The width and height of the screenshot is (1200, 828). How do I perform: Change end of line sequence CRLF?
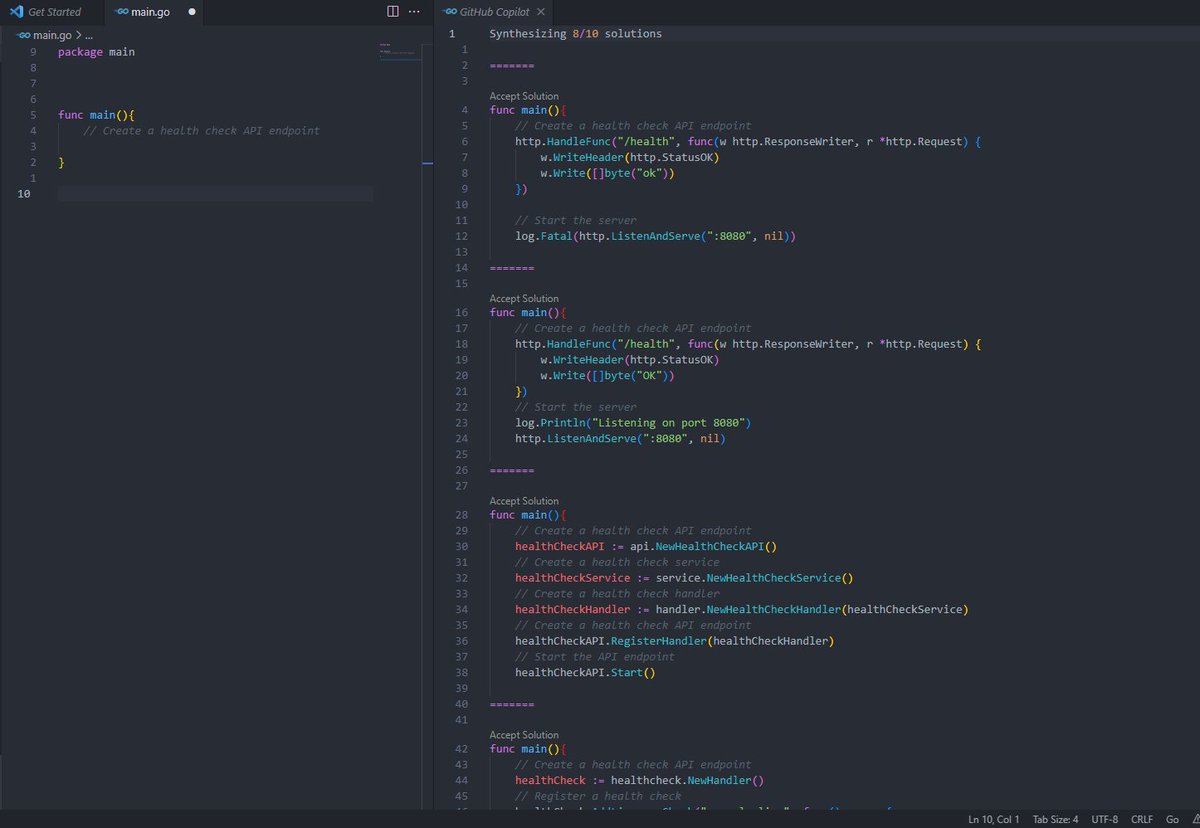(x=1143, y=819)
